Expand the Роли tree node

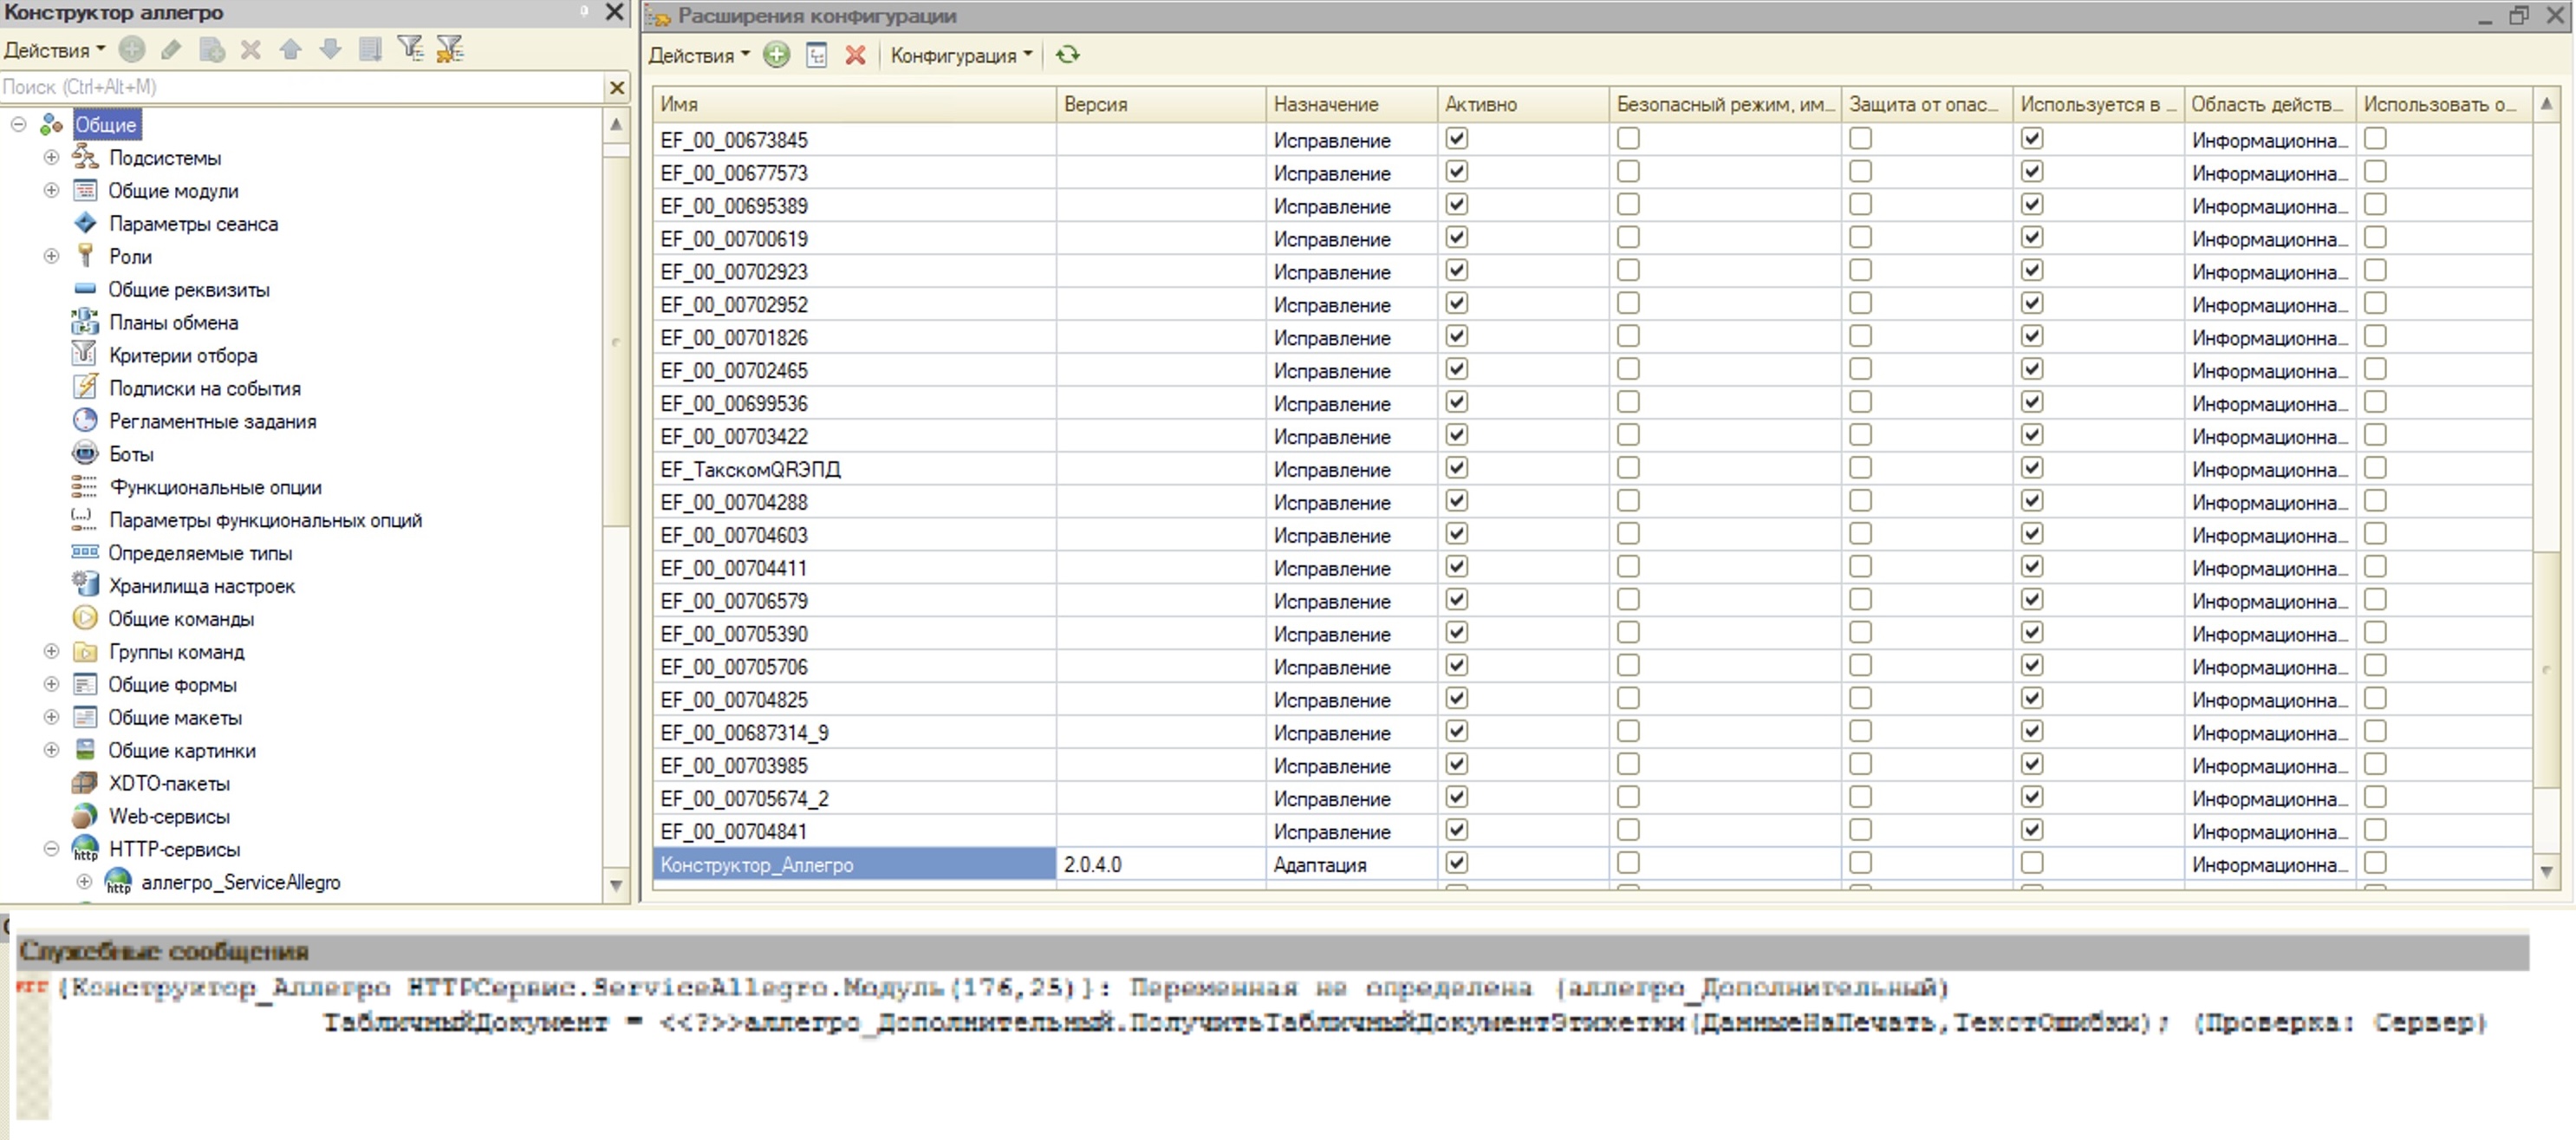click(51, 256)
